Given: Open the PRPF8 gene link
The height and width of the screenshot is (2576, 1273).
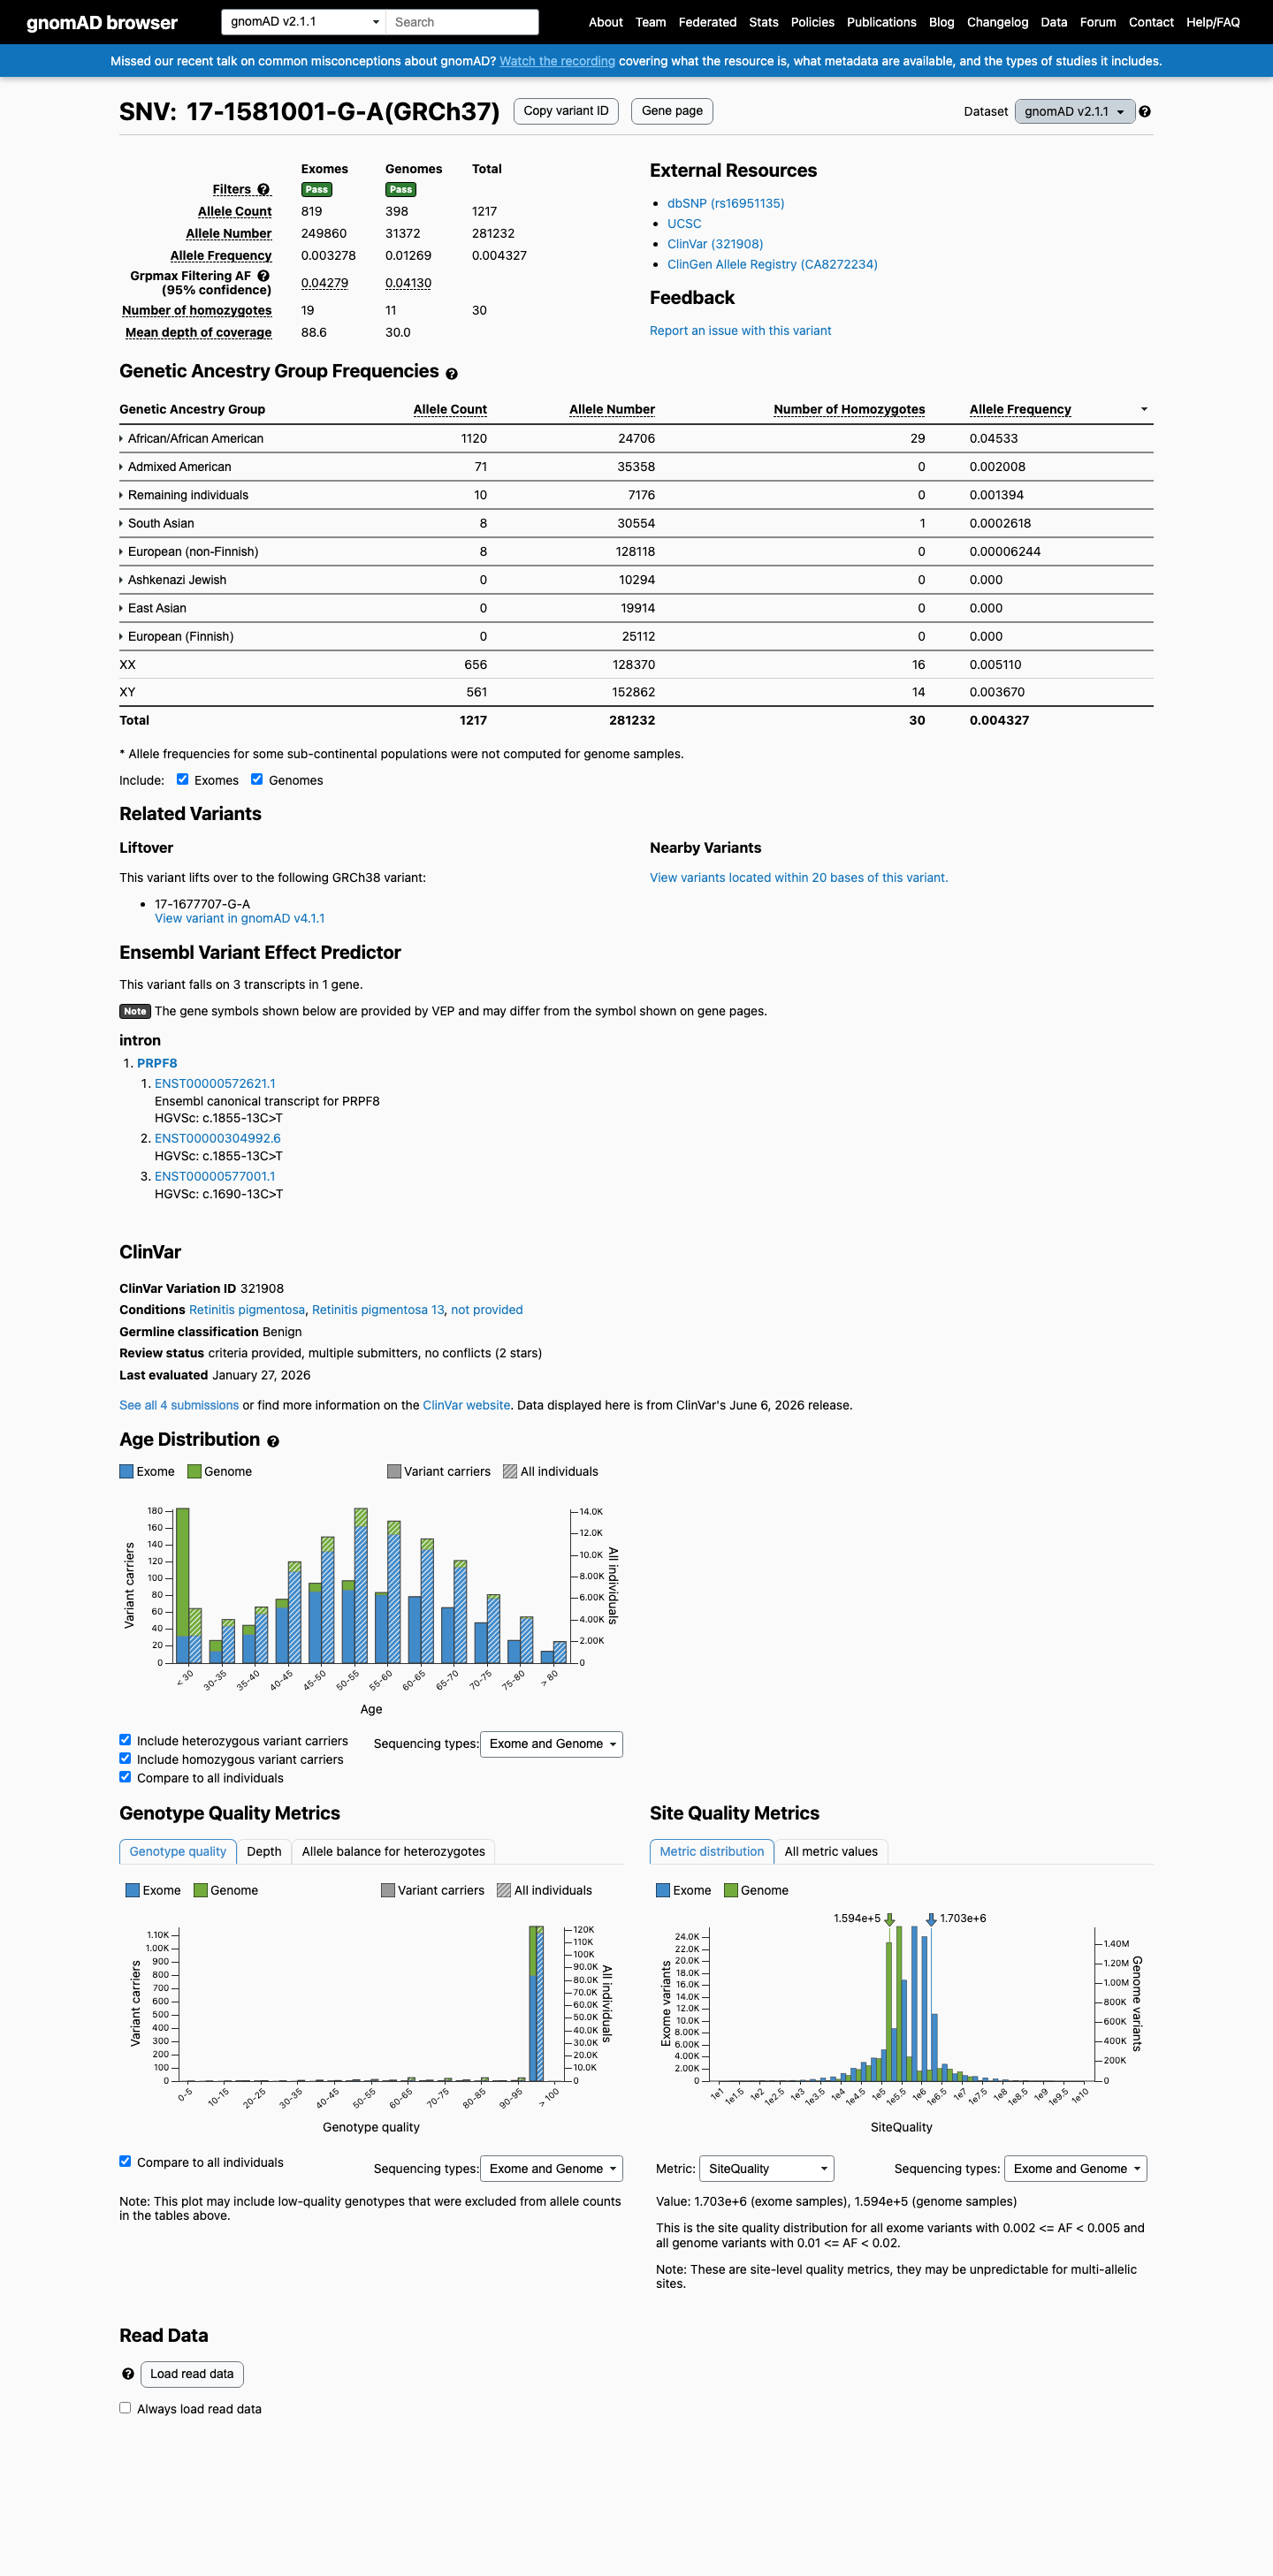Looking at the screenshot, I should click(x=157, y=1064).
